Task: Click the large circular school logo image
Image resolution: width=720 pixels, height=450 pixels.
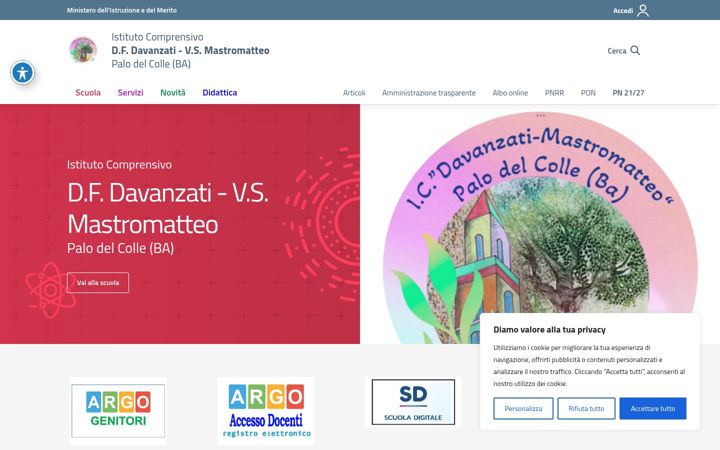Action: click(x=540, y=228)
